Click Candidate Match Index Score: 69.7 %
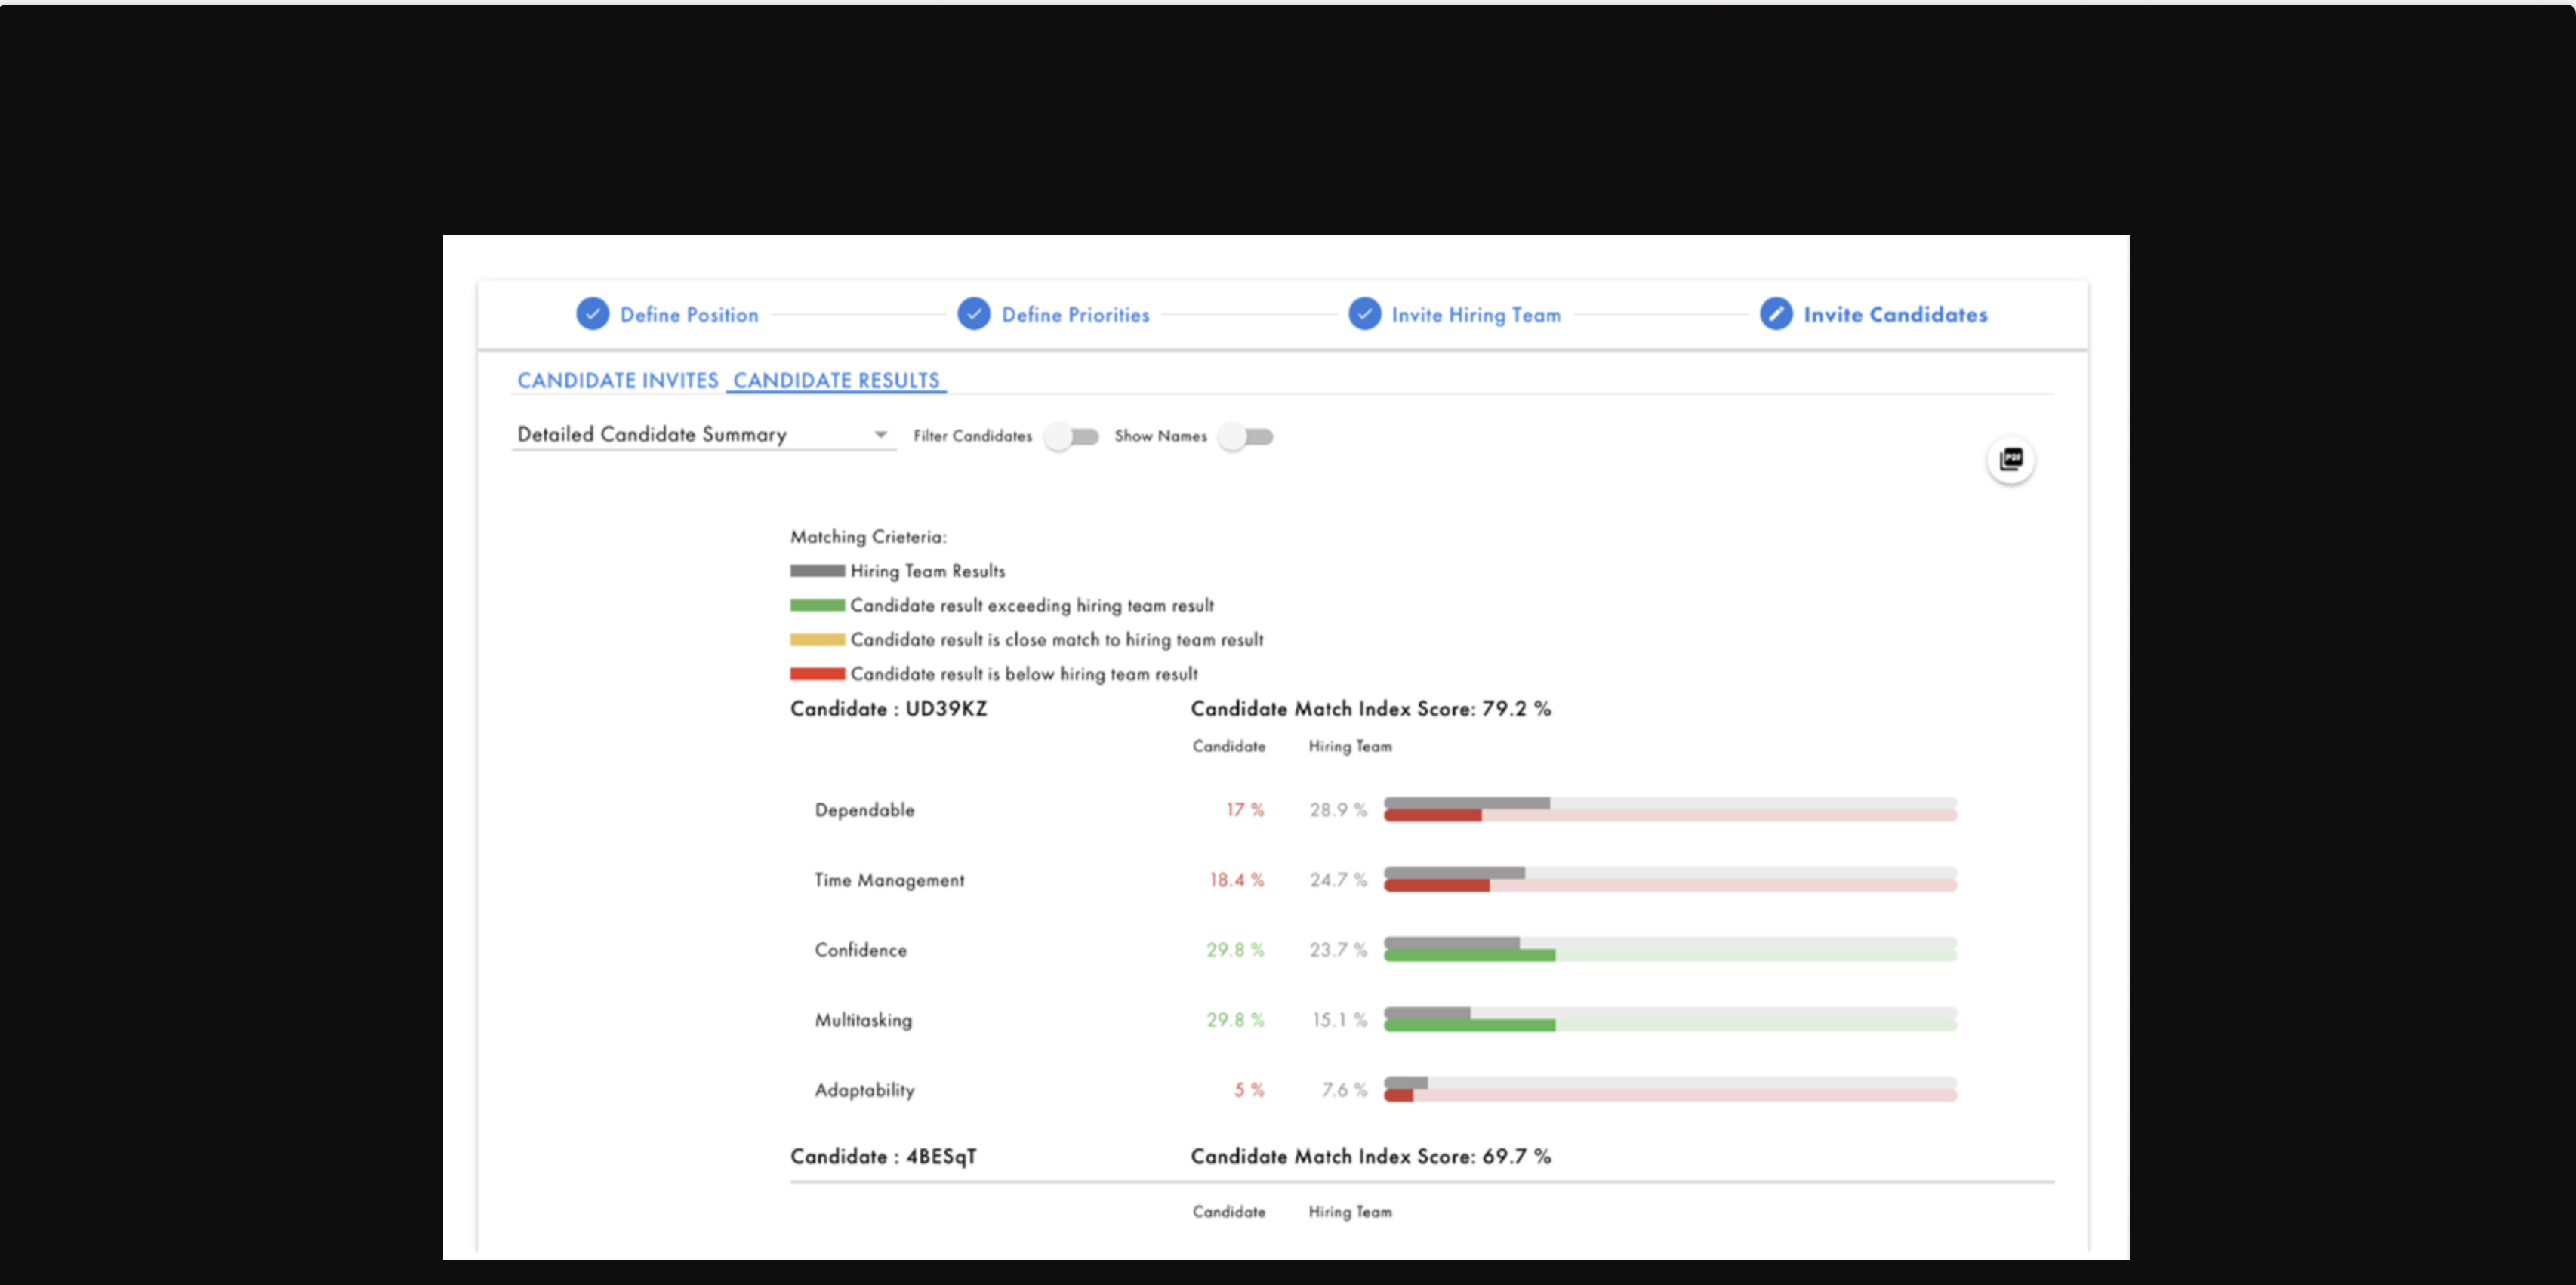 pyautogui.click(x=1371, y=1157)
